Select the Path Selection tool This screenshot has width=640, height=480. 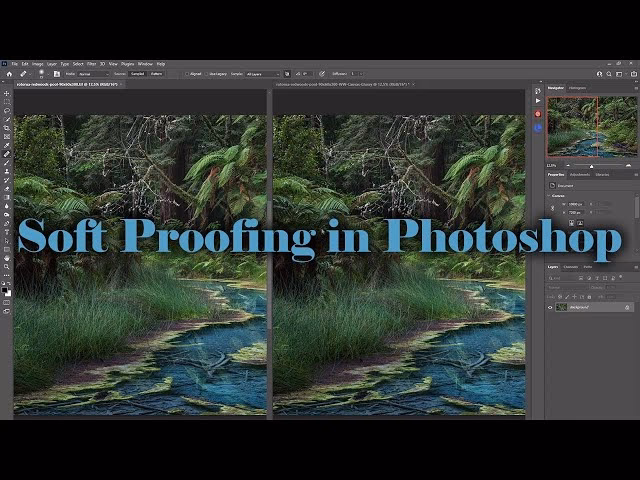tap(7, 241)
